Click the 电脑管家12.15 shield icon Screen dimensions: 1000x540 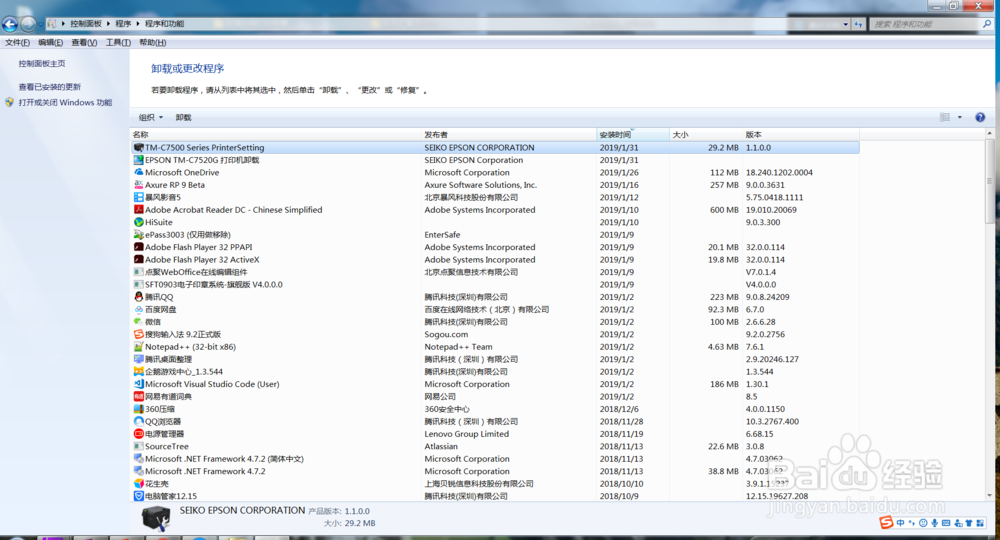click(138, 496)
